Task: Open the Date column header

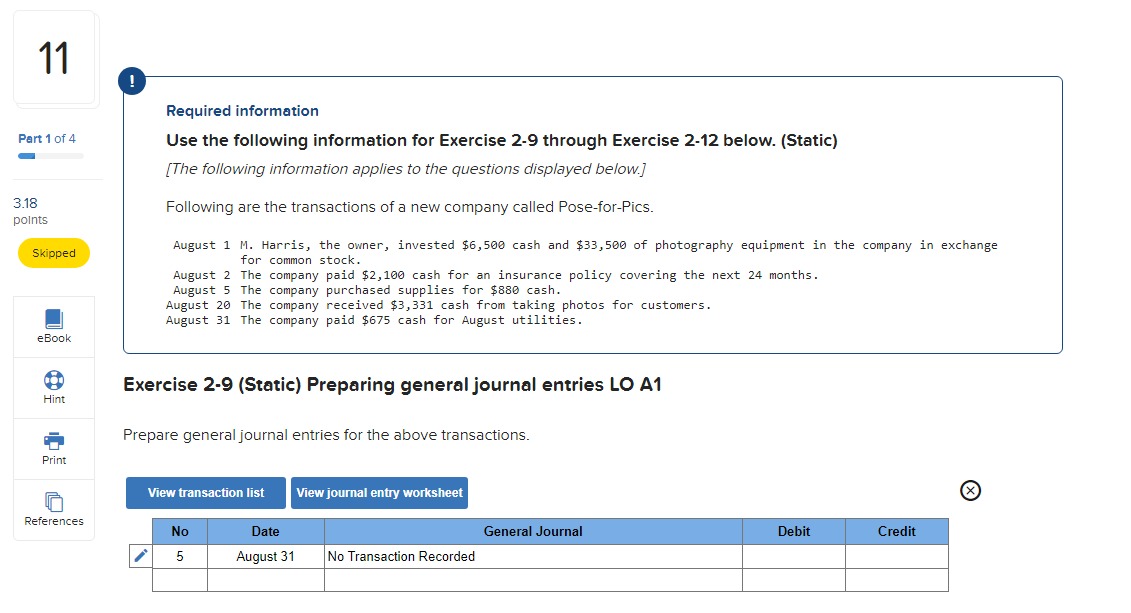Action: point(265,531)
